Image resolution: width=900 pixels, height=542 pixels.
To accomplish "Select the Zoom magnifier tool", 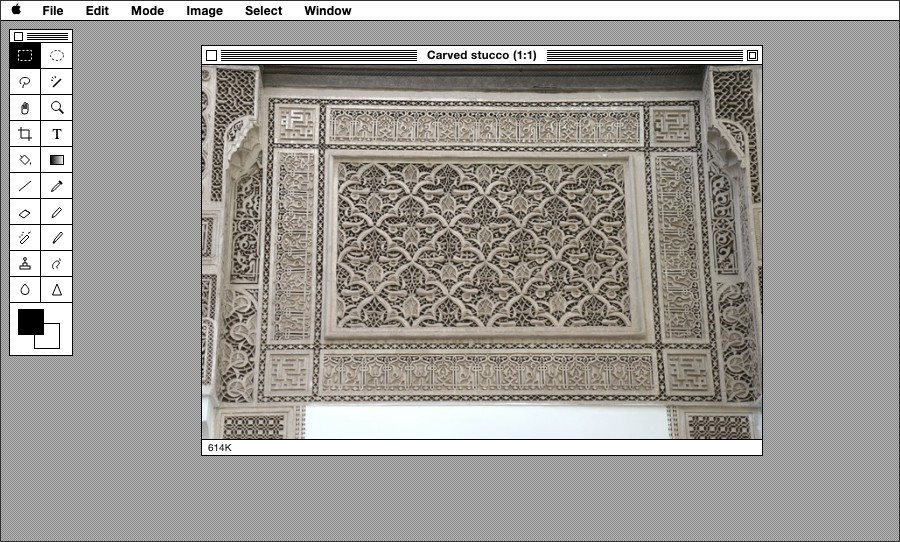I will point(57,107).
